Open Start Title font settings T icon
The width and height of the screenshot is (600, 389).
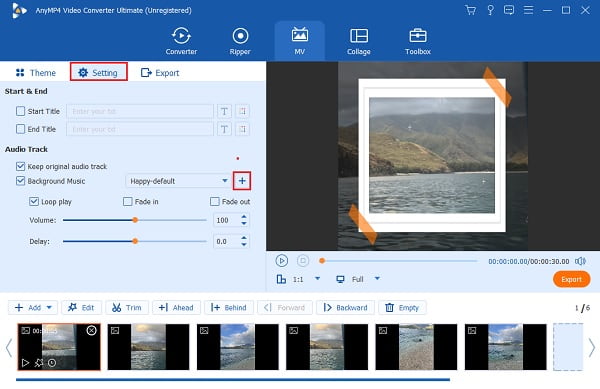(x=224, y=111)
